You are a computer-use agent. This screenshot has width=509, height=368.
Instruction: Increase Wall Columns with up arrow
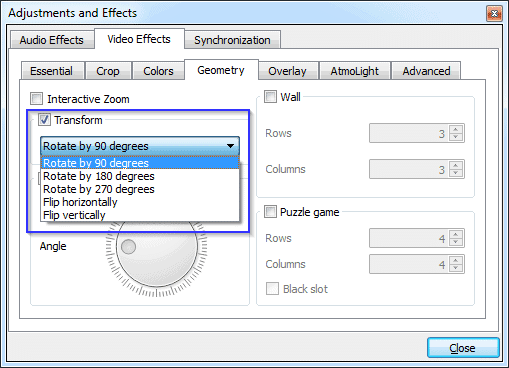point(456,165)
